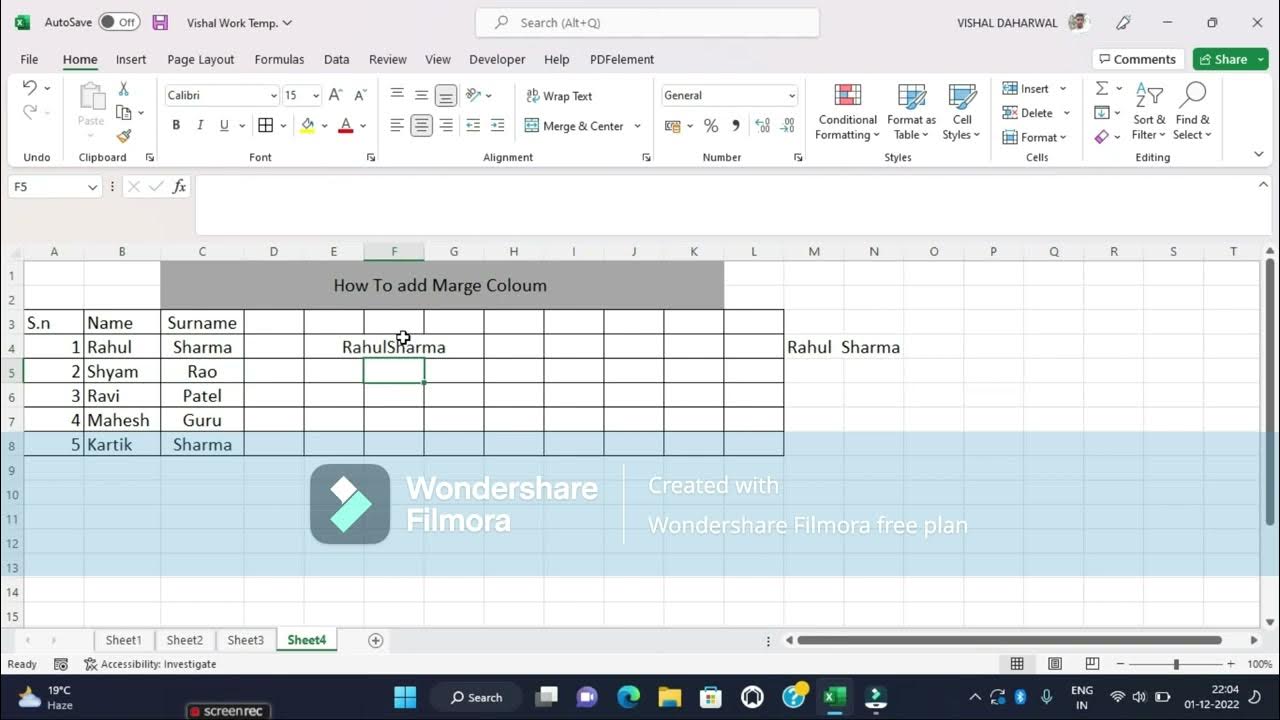This screenshot has width=1280, height=720.
Task: Click the Orientation text angle icon
Action: (x=473, y=95)
